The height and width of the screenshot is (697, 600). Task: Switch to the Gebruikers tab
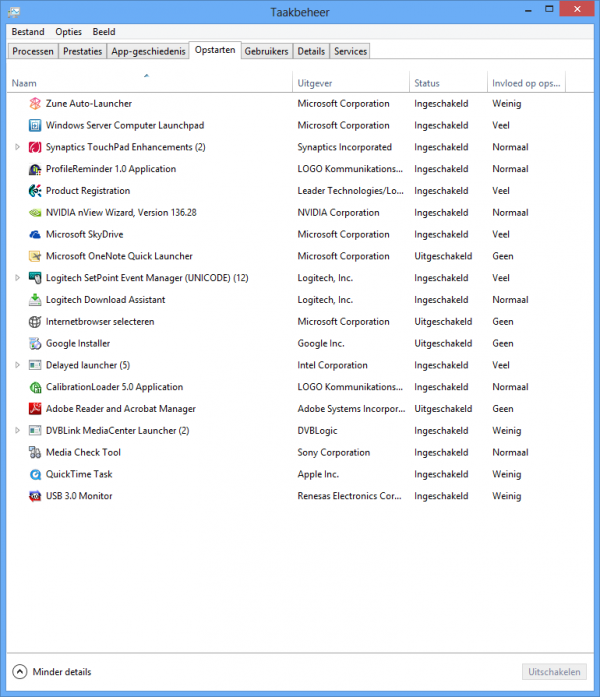pos(266,52)
